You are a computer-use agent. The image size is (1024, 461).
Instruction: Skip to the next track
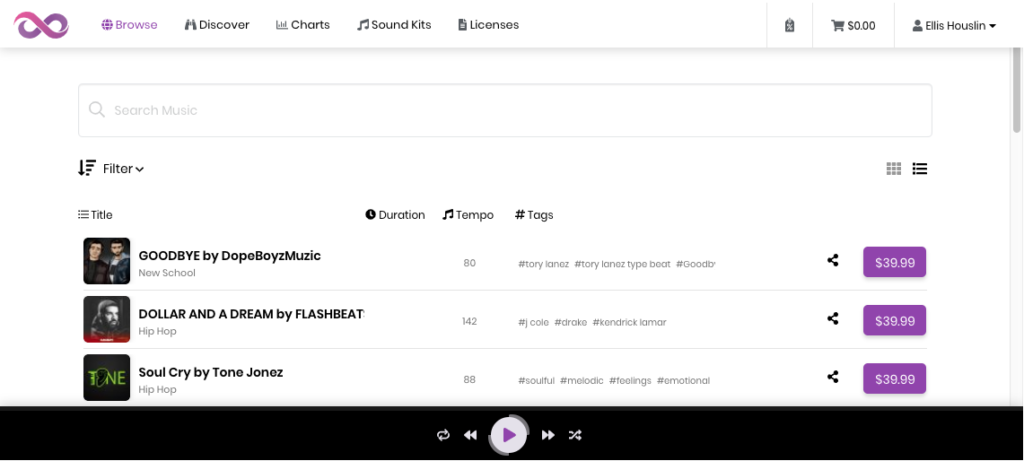[548, 435]
